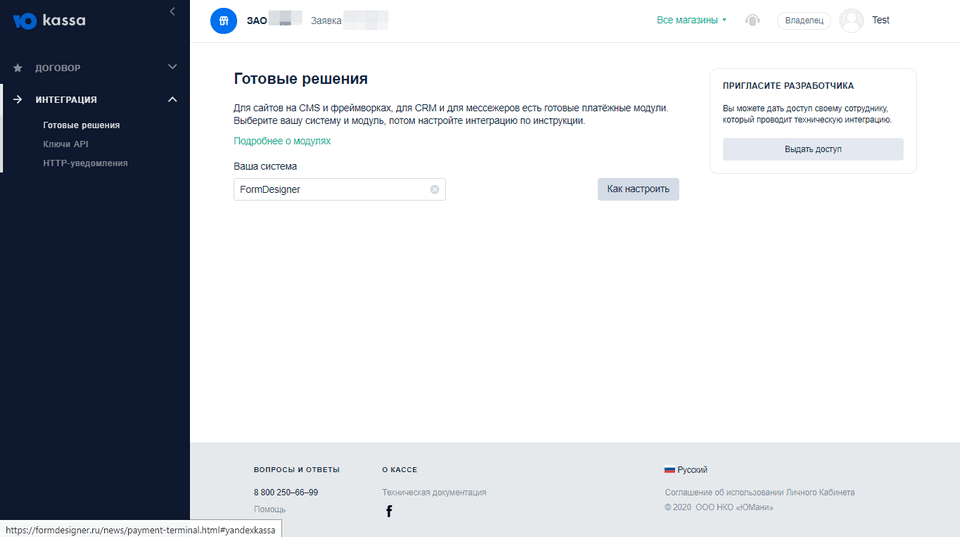This screenshot has height=537, width=960.
Task: Expand the Договор menu section
Action: (x=172, y=67)
